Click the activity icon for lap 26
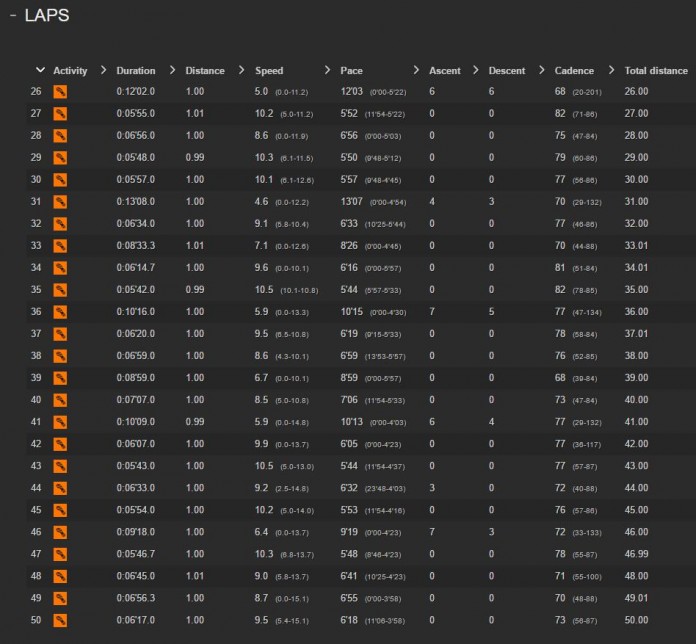The width and height of the screenshot is (696, 644). (60, 91)
